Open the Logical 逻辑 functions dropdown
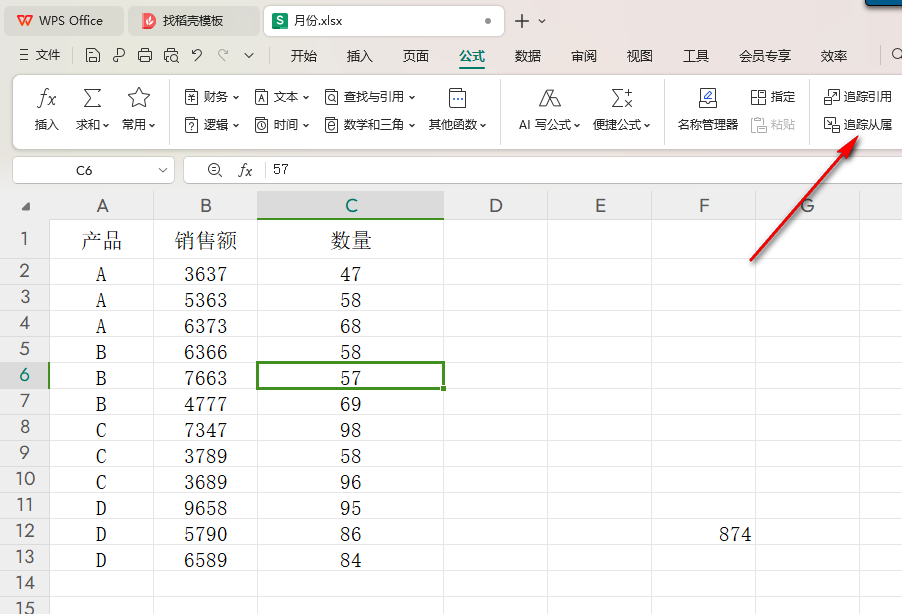 [212, 124]
